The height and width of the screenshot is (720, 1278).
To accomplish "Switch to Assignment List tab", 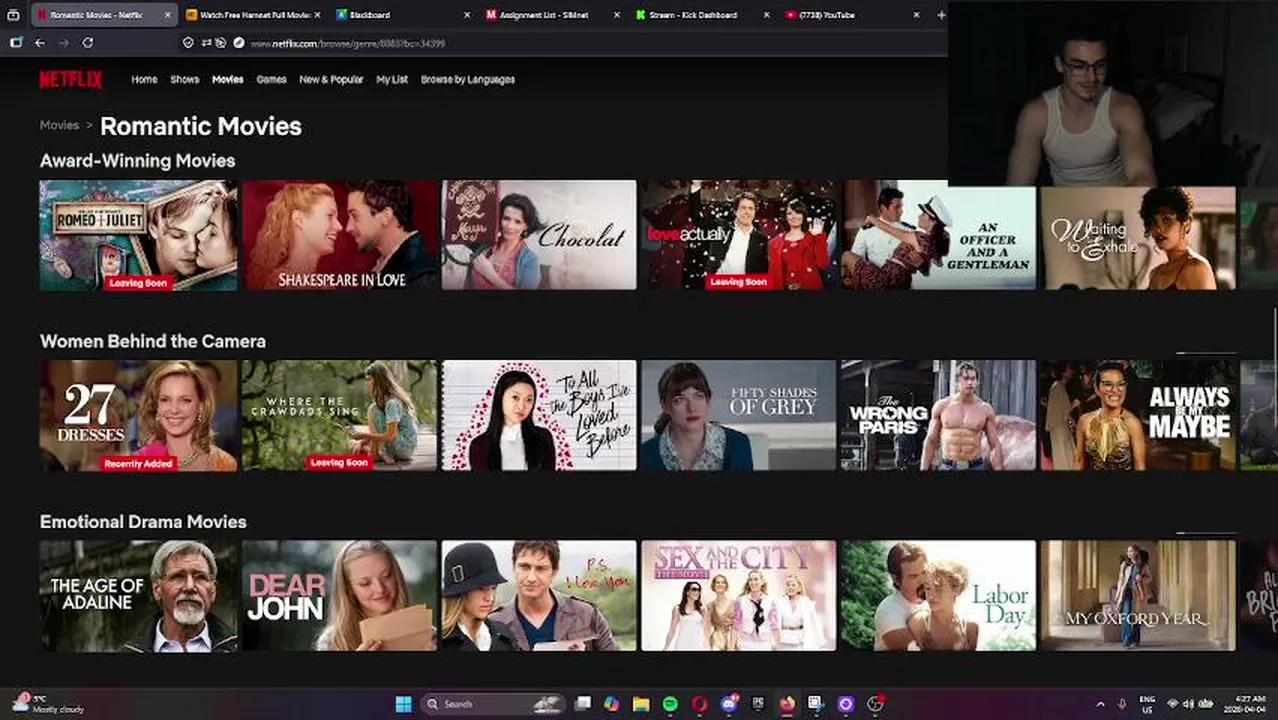I will [x=553, y=15].
